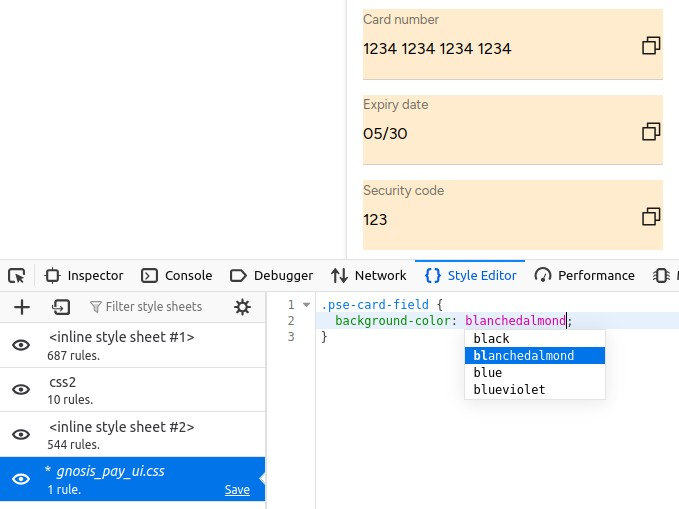Viewport: 679px width, 509px height.
Task: Open Style Editor options gear
Action: [x=242, y=307]
